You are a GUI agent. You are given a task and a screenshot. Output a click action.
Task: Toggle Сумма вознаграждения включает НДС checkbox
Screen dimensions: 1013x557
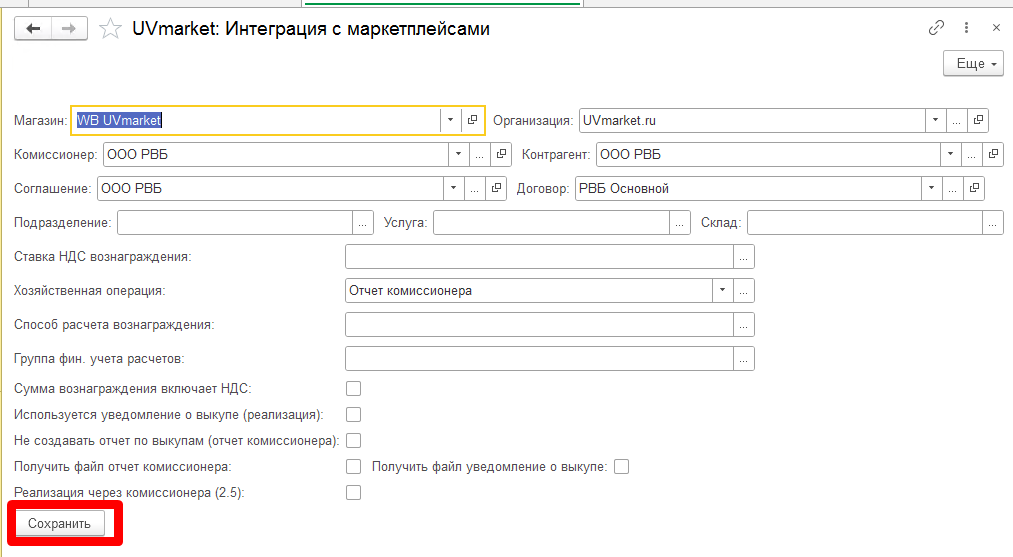353,389
